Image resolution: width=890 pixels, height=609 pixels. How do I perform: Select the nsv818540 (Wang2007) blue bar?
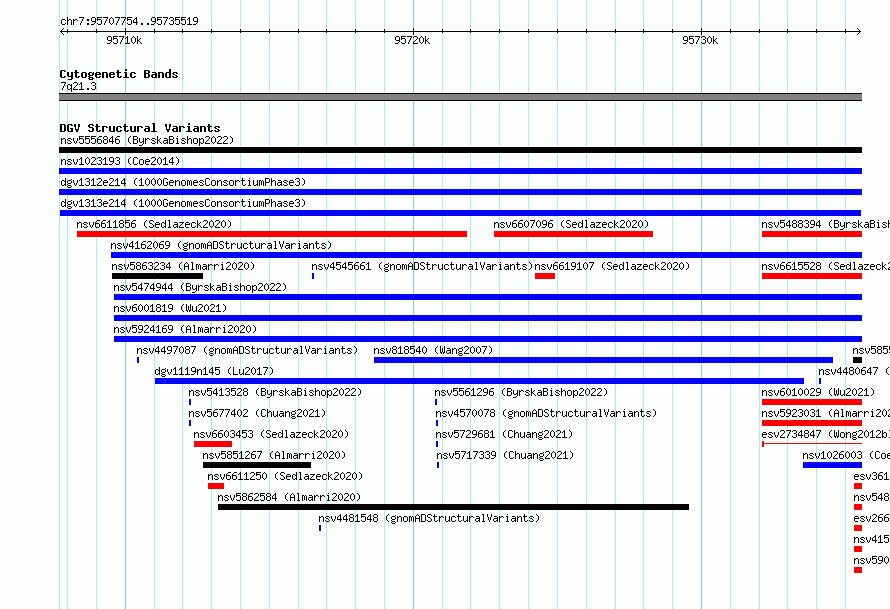tap(603, 360)
